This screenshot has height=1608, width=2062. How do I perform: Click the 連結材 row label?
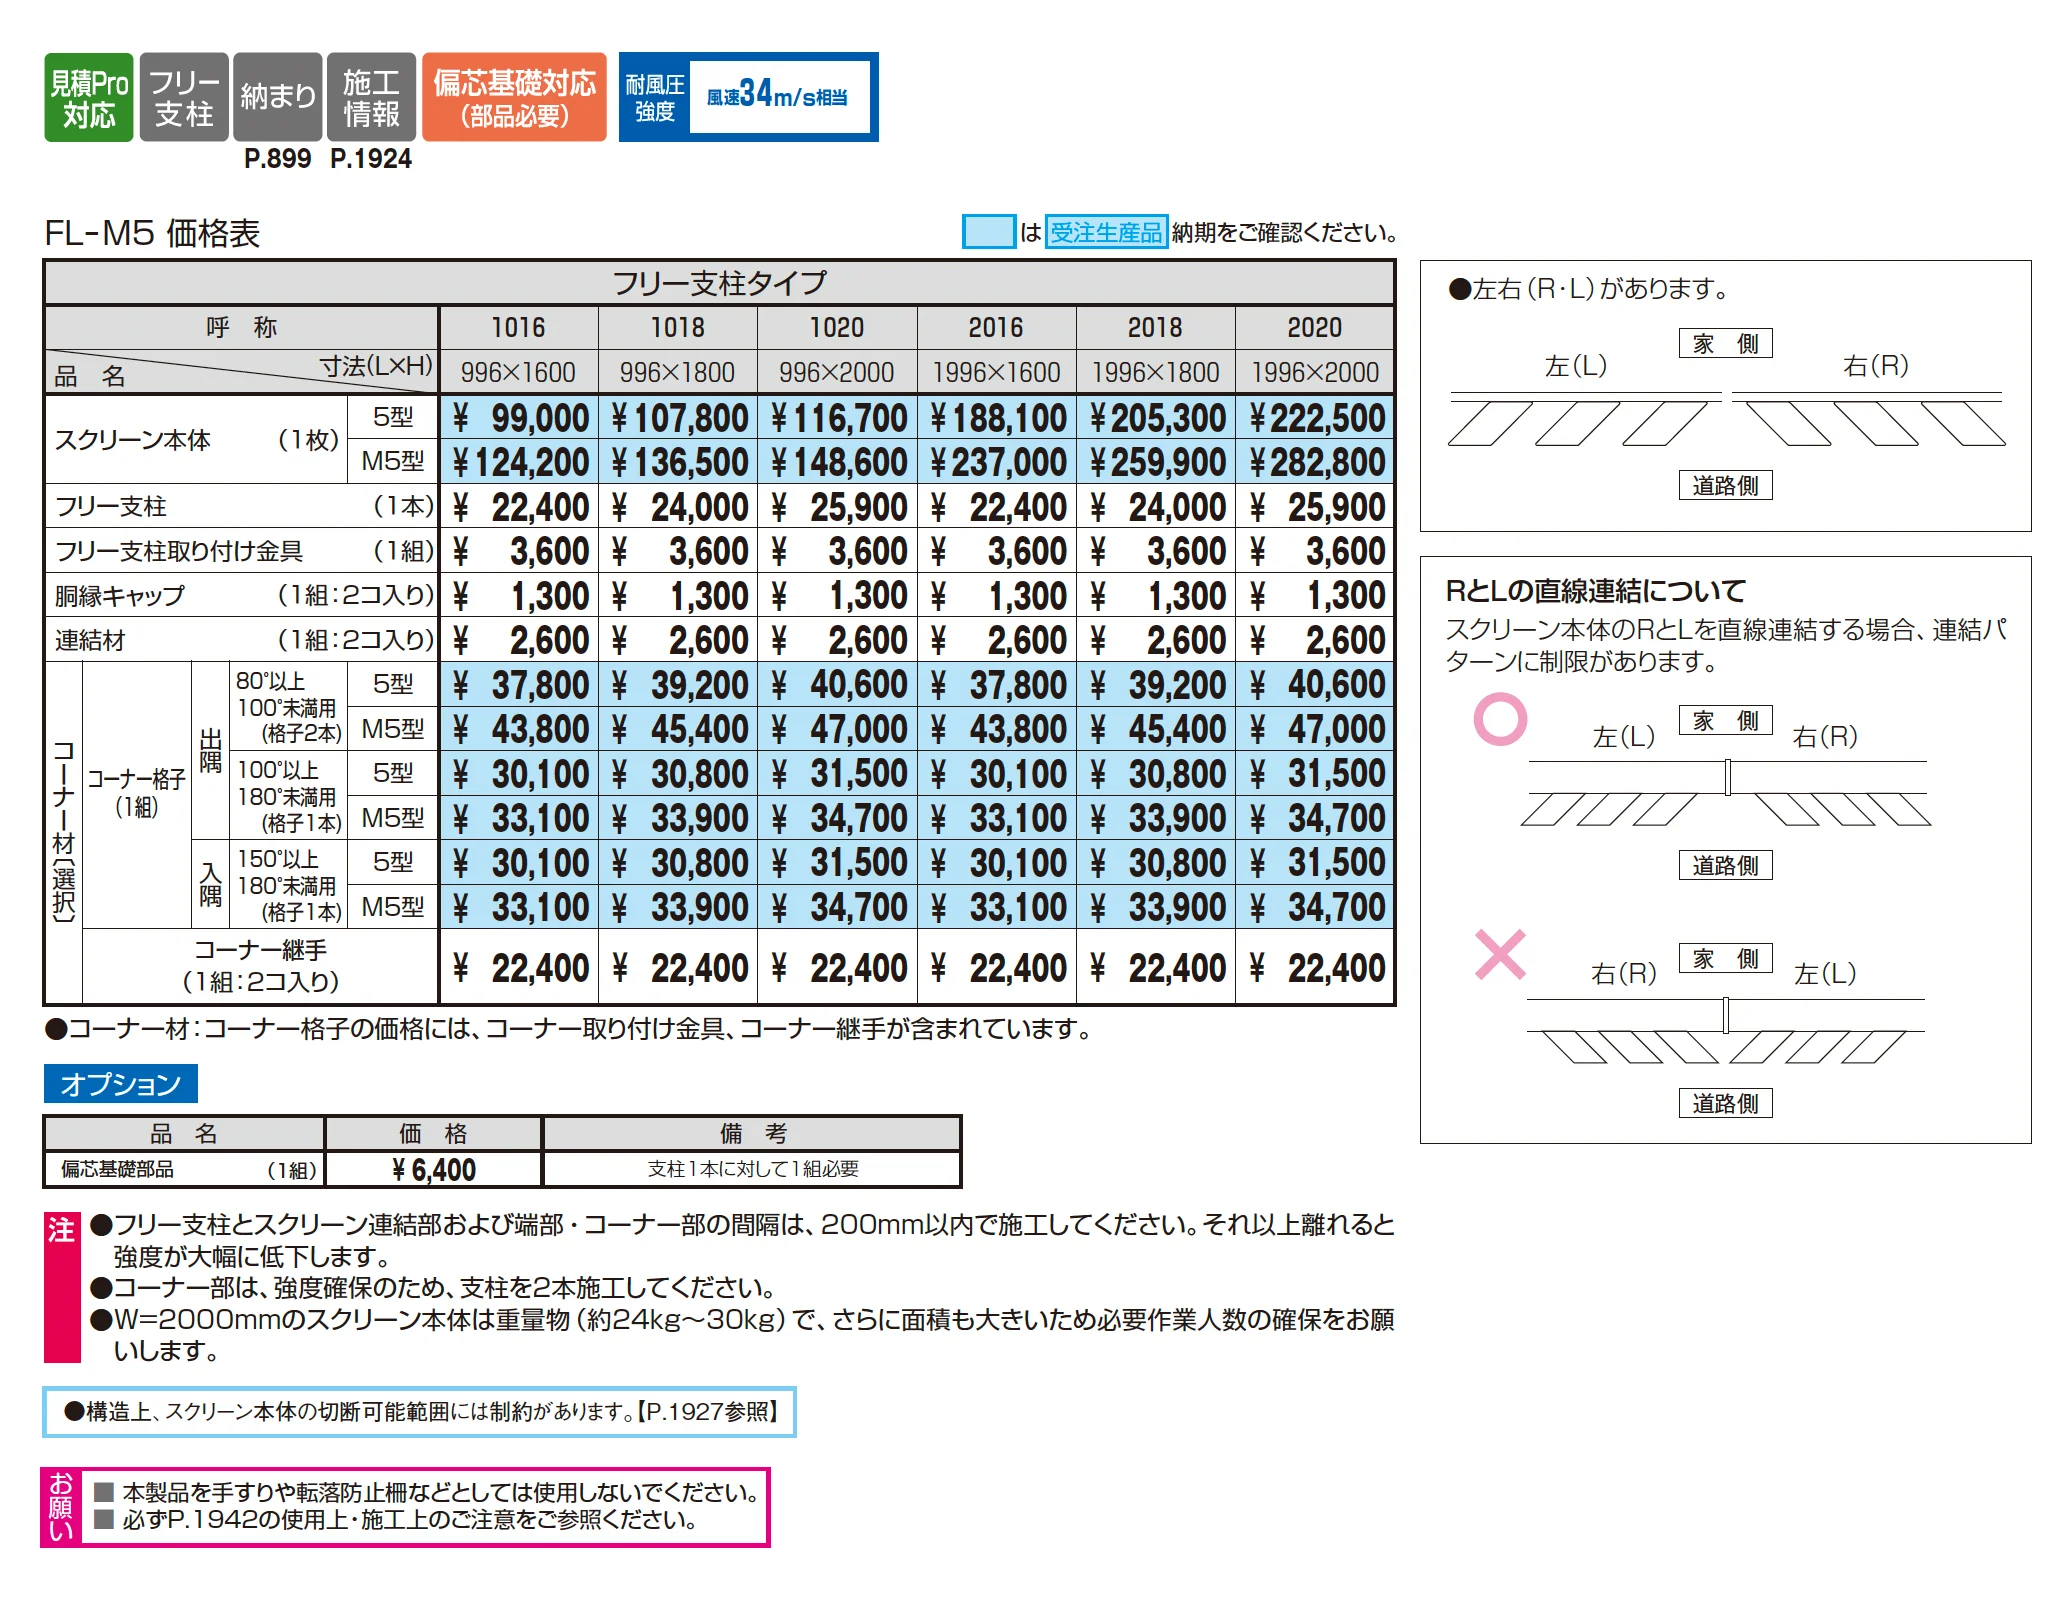point(243,640)
